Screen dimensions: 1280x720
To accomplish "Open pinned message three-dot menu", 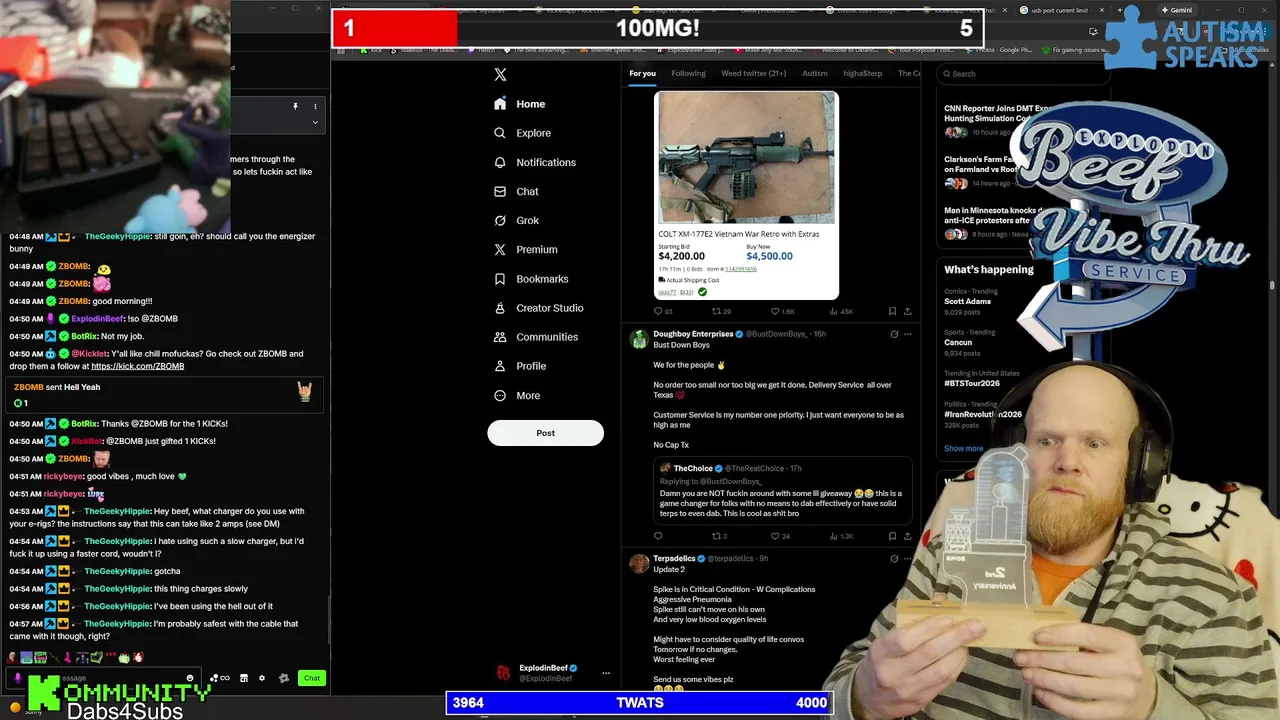I will [315, 106].
